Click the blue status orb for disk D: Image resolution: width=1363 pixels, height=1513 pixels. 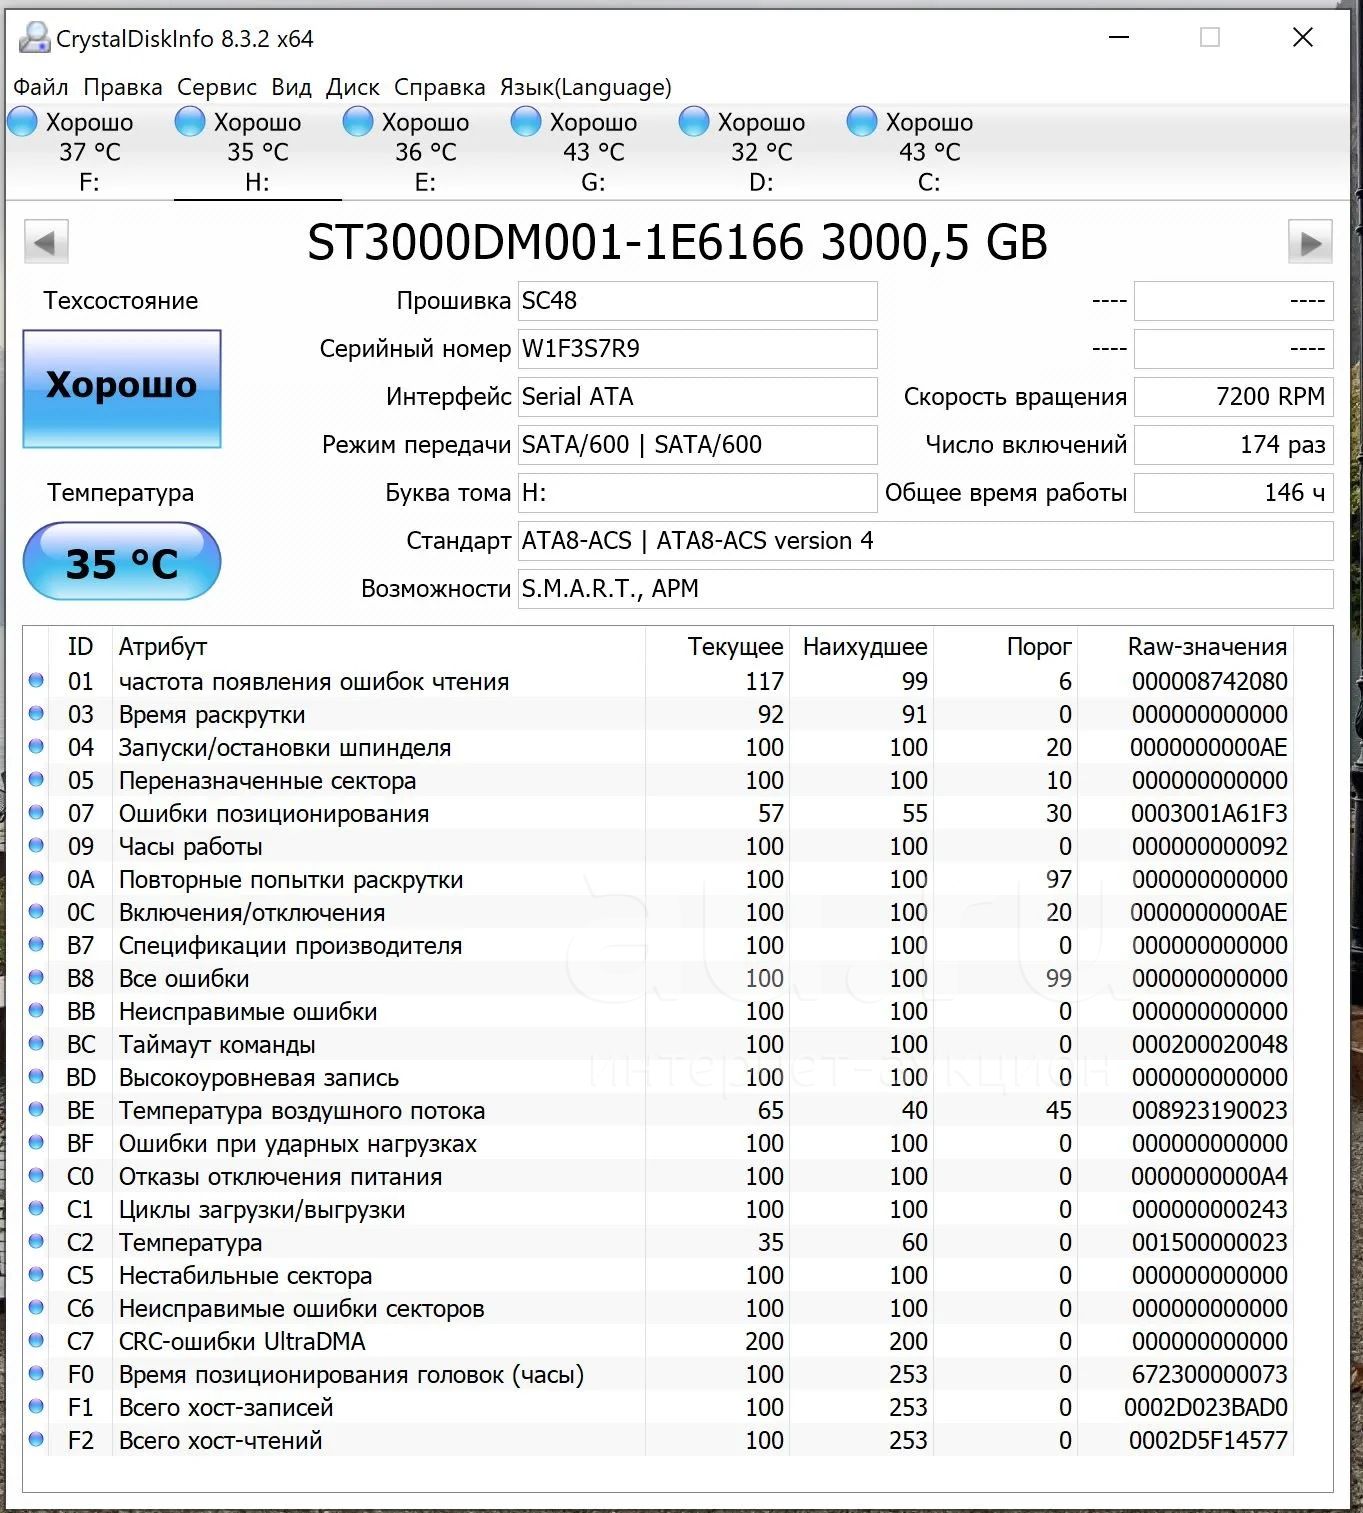[694, 122]
